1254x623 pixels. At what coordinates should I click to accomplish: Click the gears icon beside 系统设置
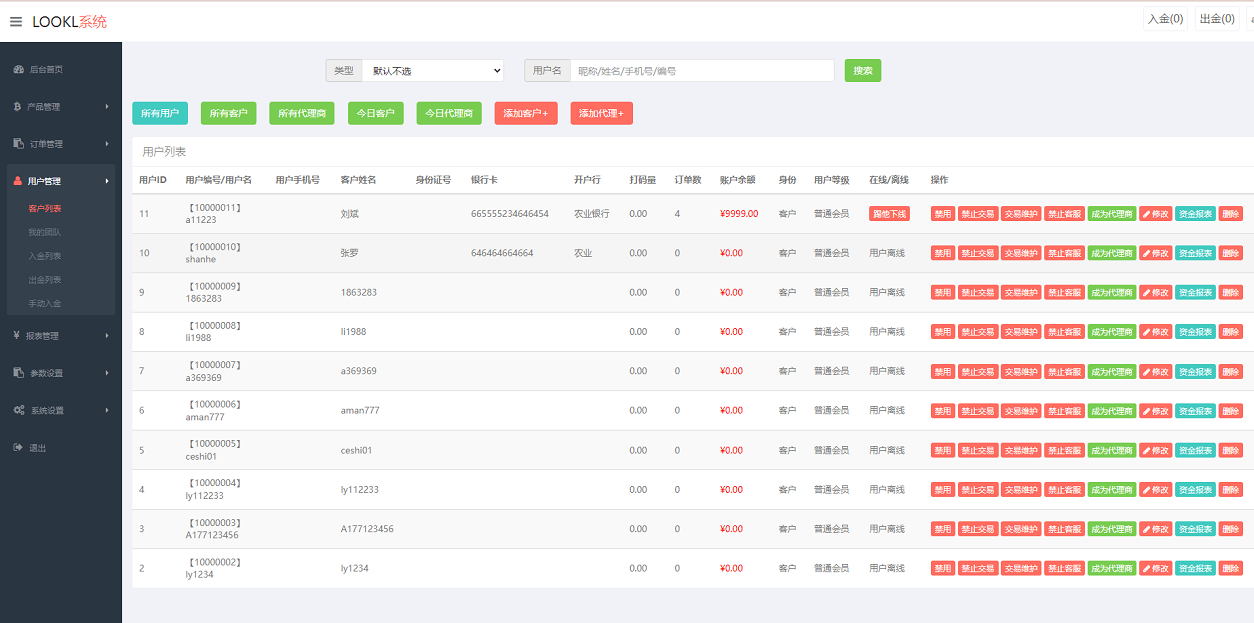coord(19,410)
